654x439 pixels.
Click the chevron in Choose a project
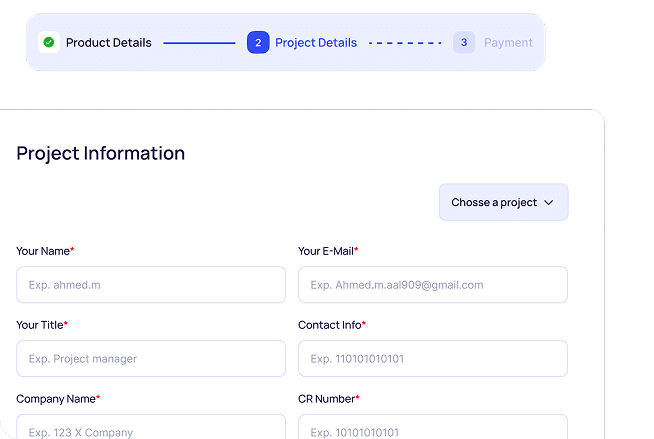click(548, 203)
